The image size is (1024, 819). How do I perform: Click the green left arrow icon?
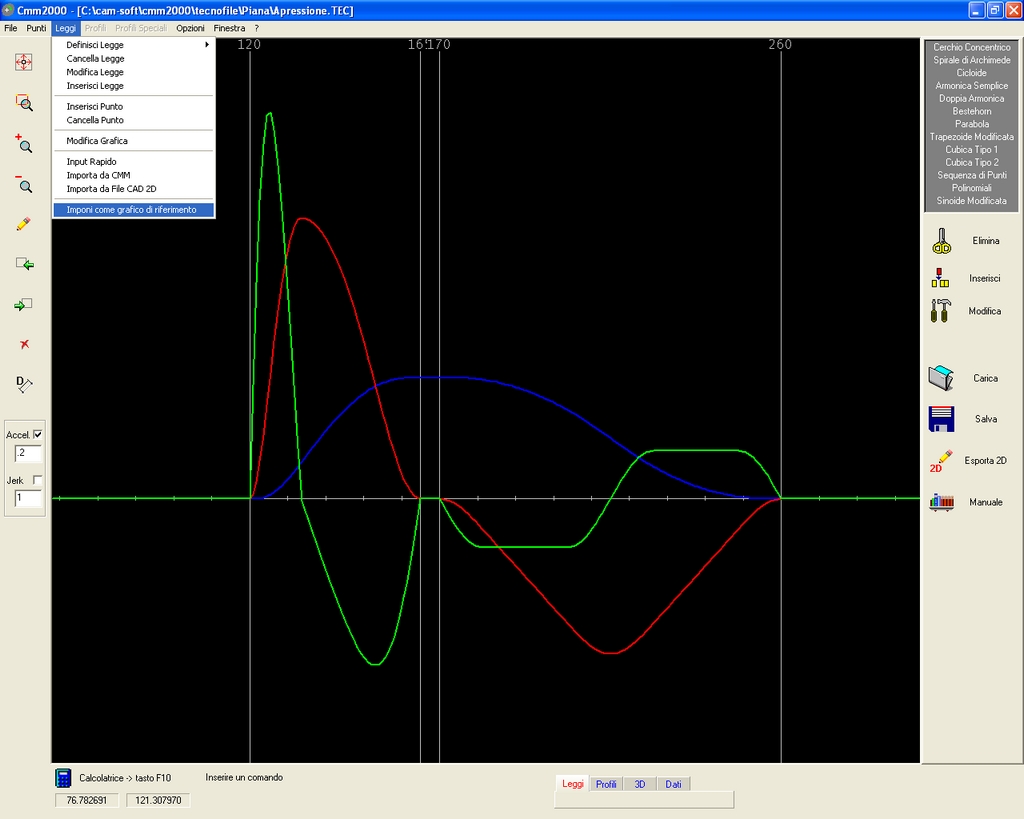point(24,264)
